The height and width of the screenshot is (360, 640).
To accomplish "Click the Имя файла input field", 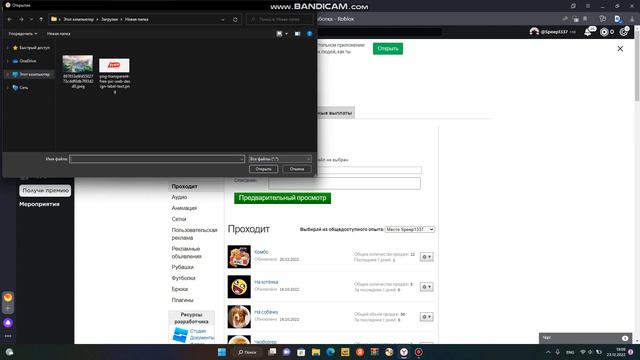I will [157, 159].
